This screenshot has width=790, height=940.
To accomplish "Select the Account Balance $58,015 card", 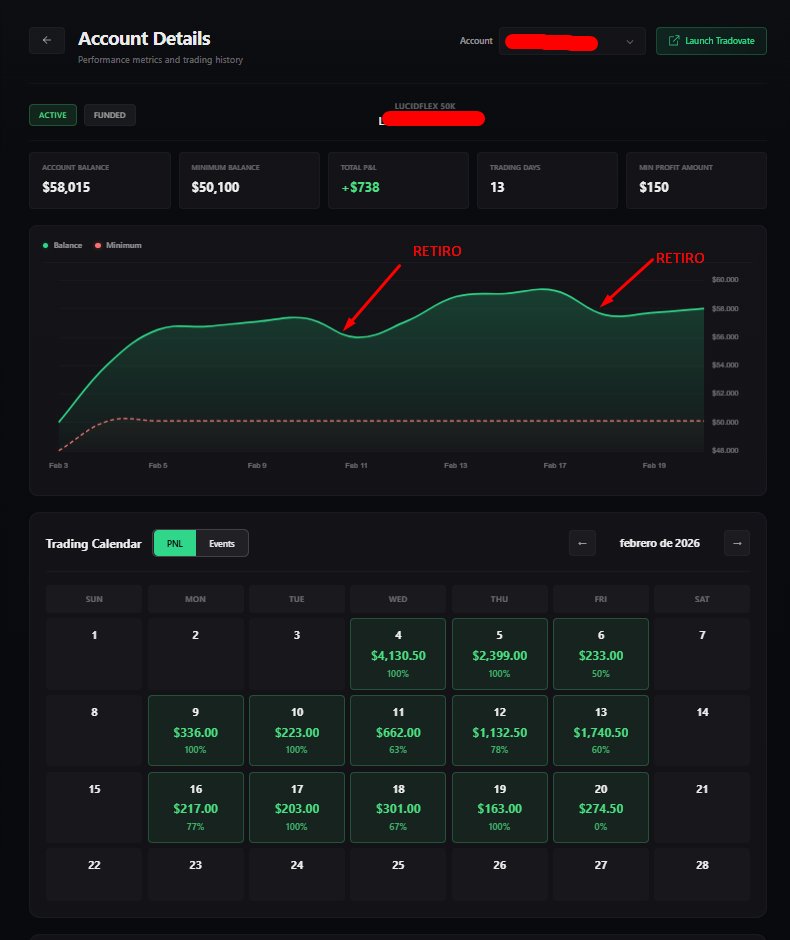I will pos(100,180).
